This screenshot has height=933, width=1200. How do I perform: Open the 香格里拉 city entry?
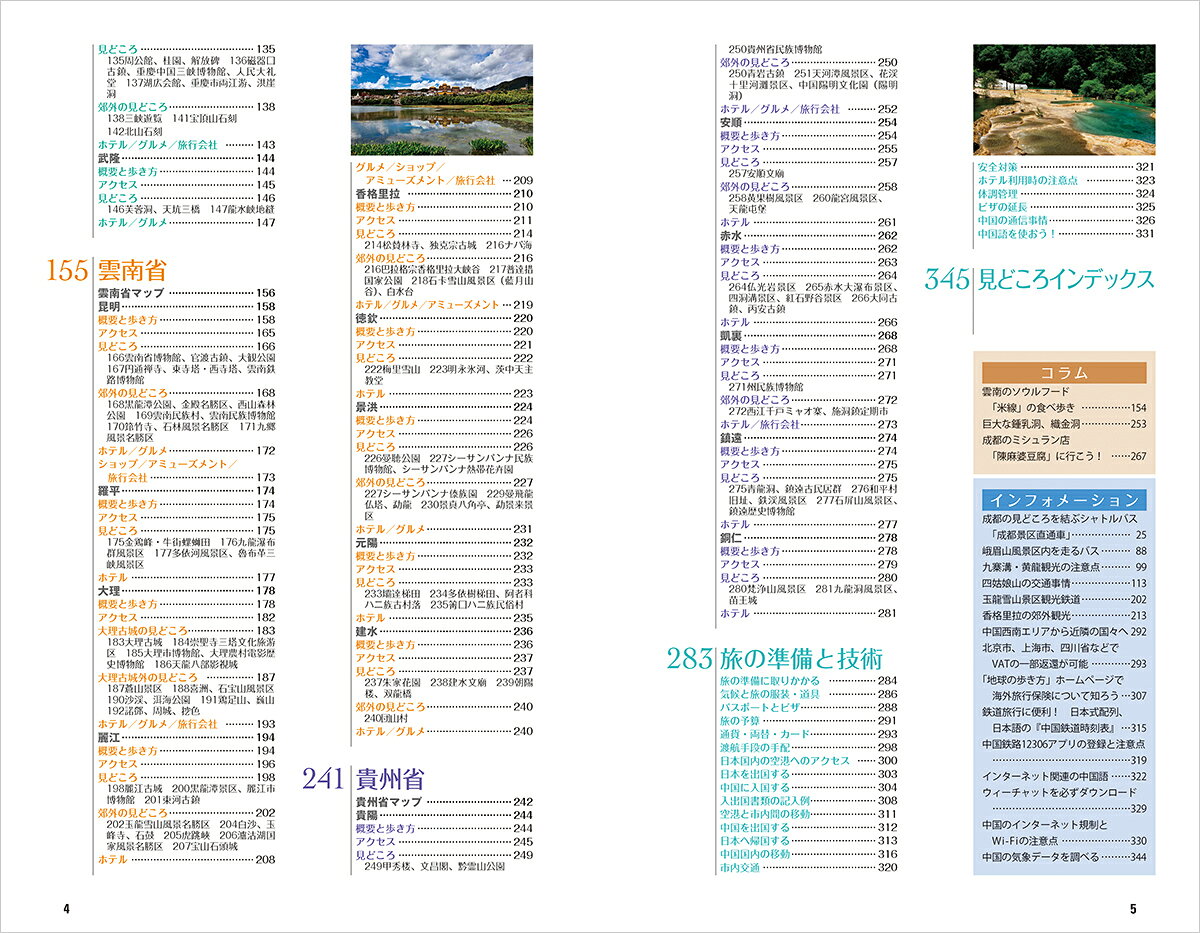[444, 193]
